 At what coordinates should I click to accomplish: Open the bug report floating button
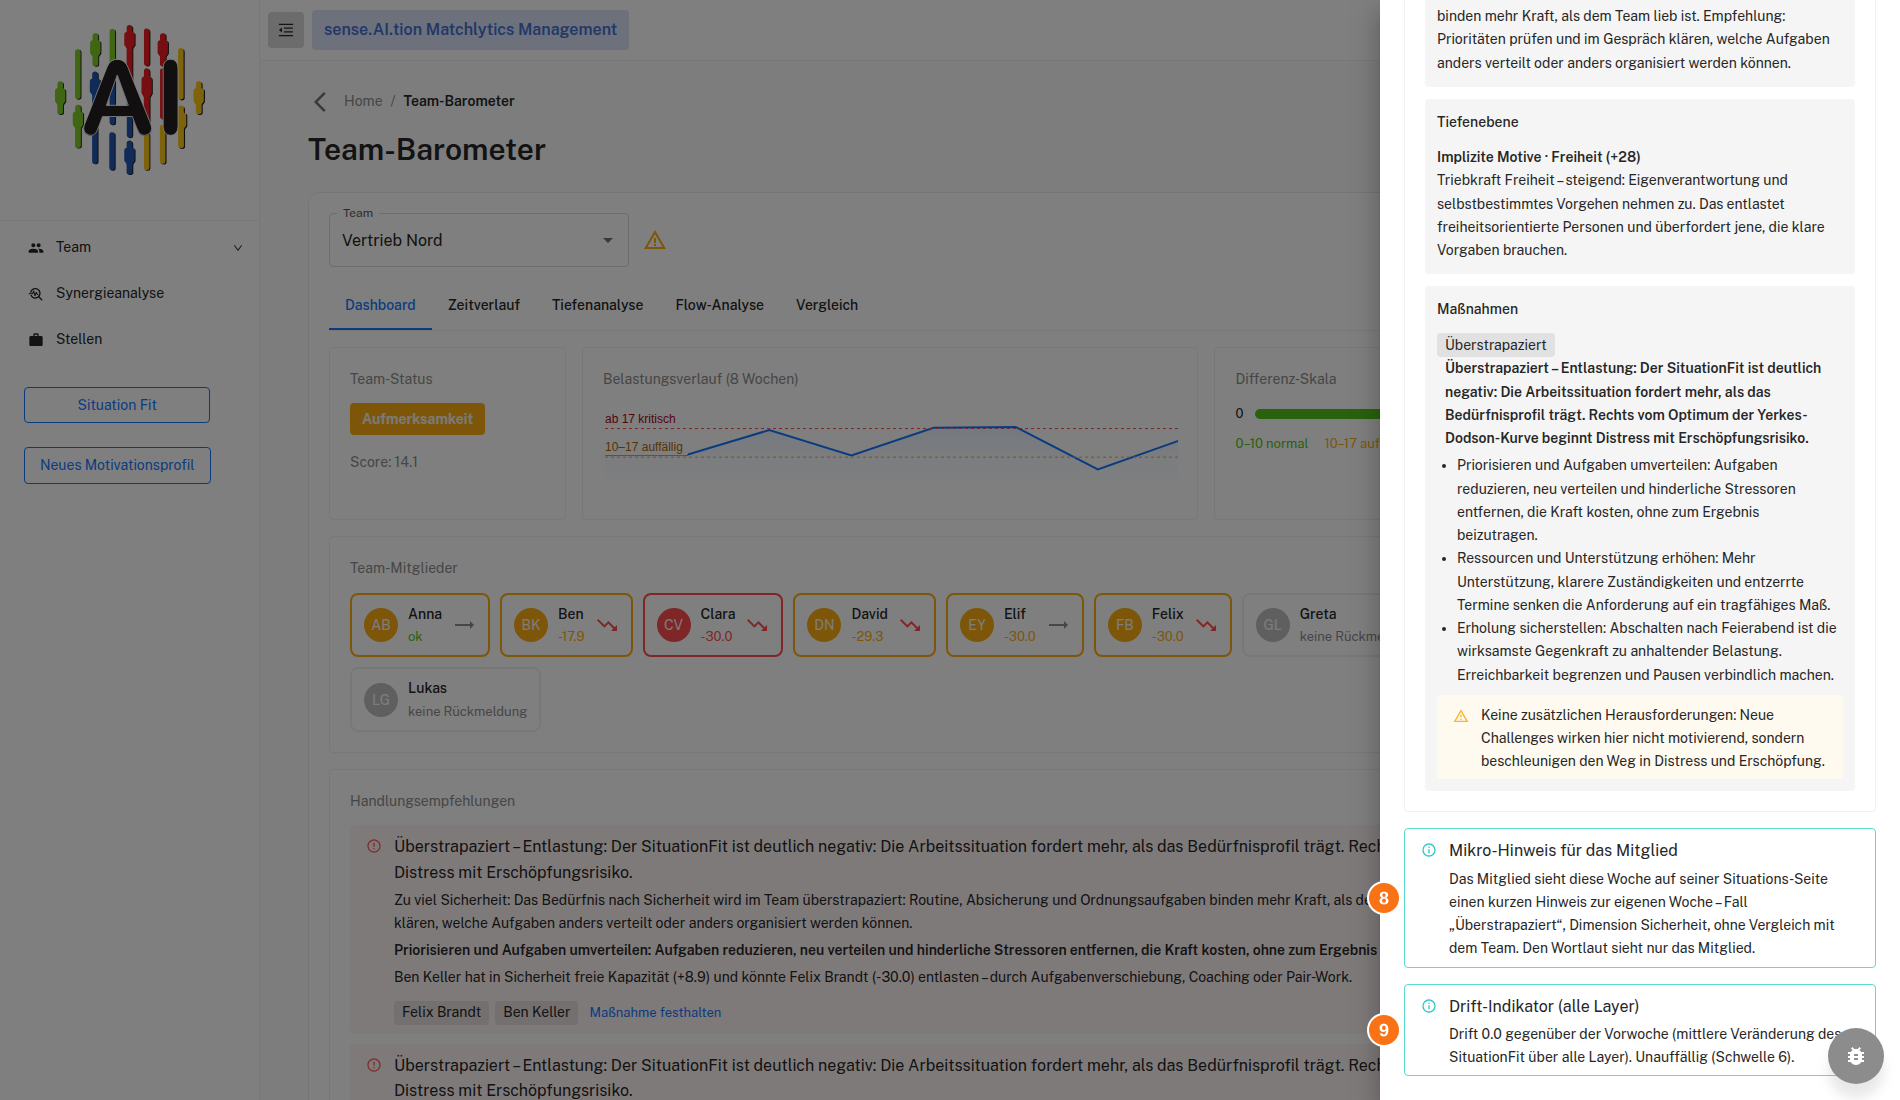pos(1856,1056)
